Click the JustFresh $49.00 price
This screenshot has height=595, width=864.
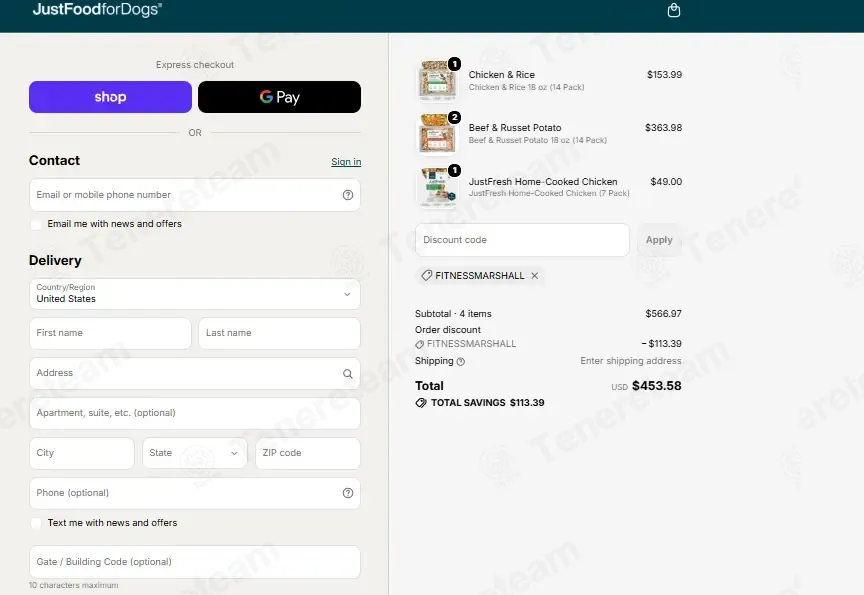666,182
